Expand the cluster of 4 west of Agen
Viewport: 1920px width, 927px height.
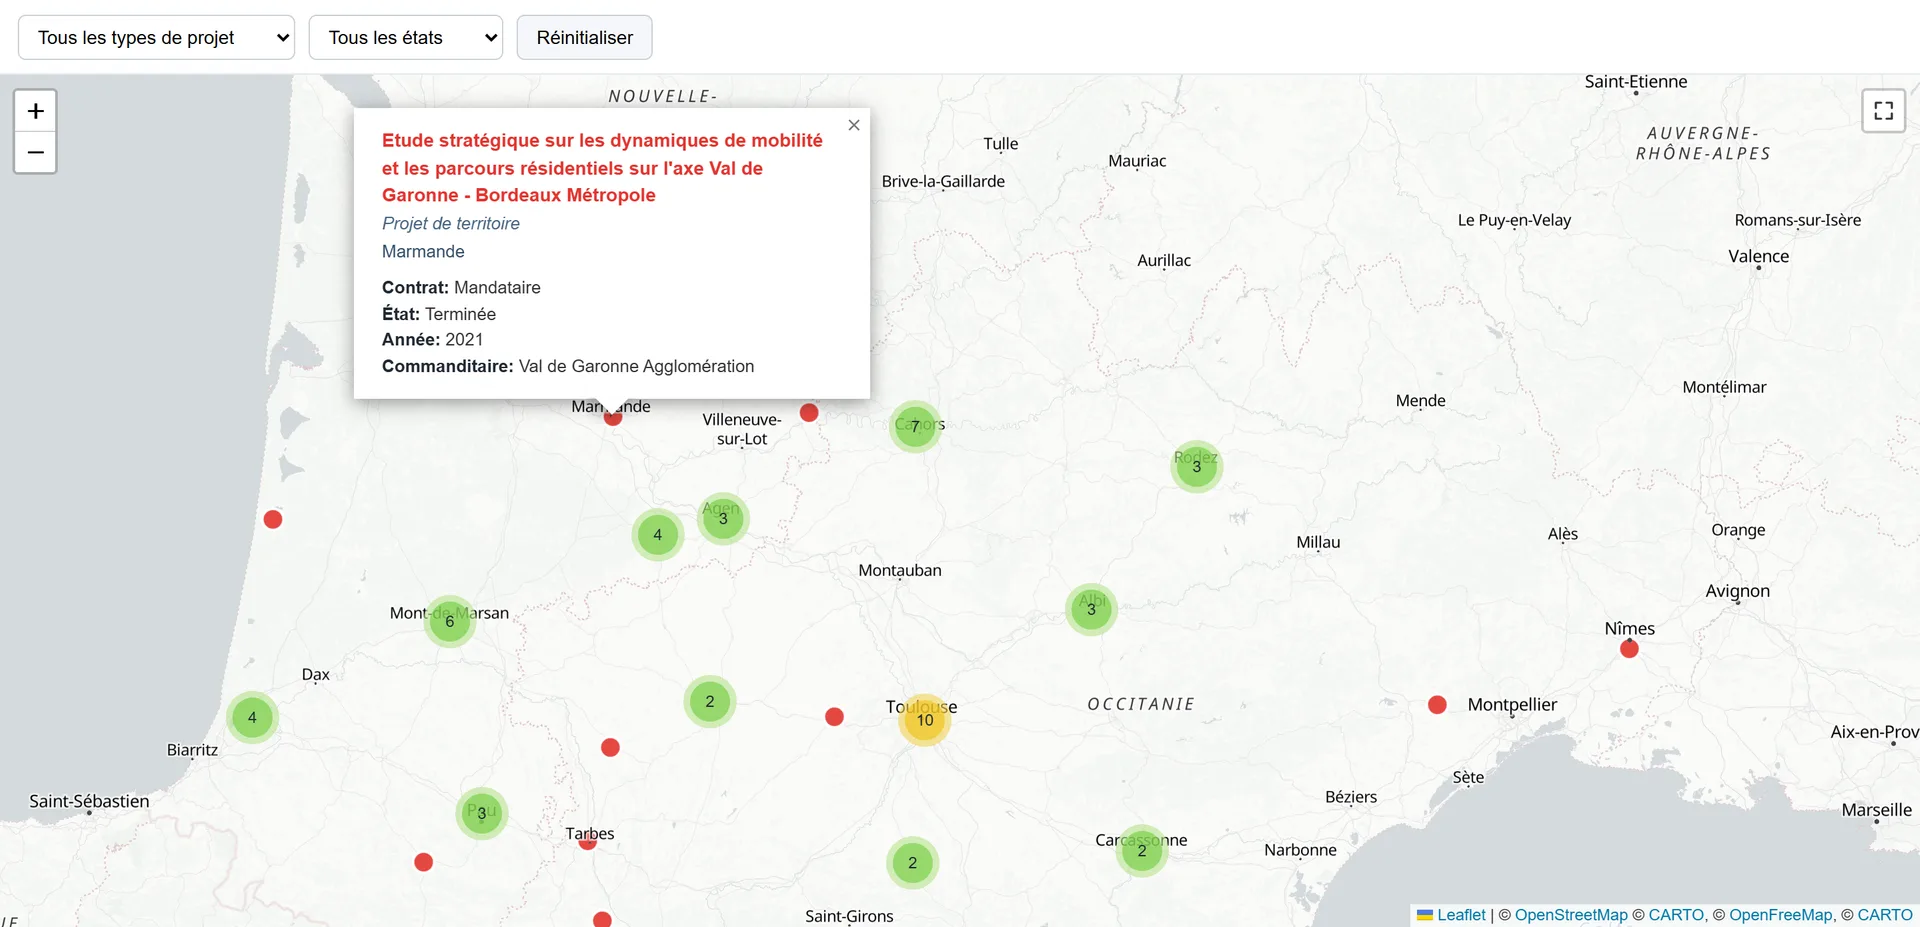click(x=657, y=534)
